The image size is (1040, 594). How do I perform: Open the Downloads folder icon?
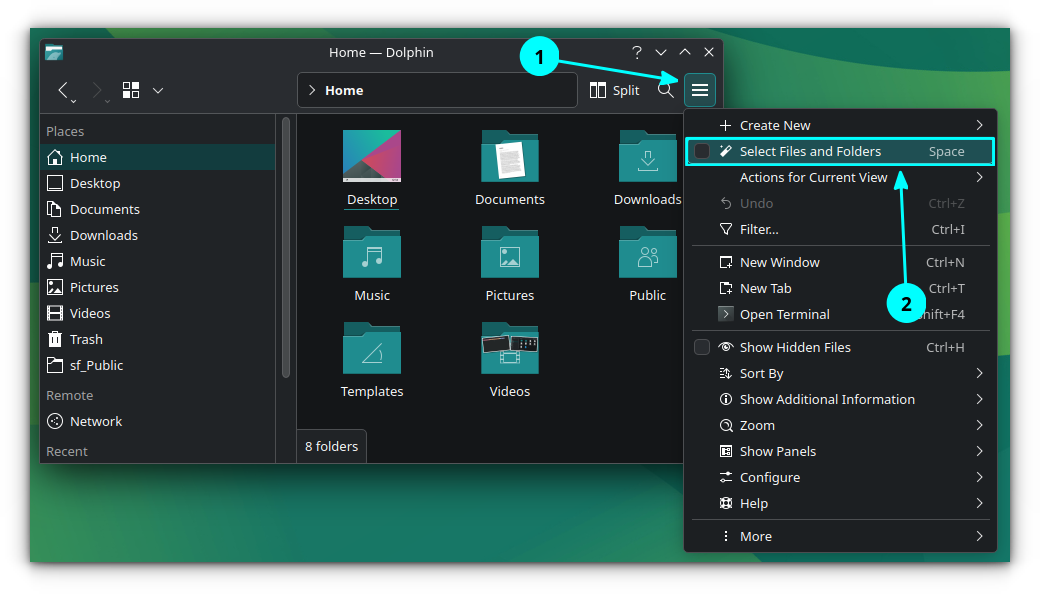coord(647,157)
